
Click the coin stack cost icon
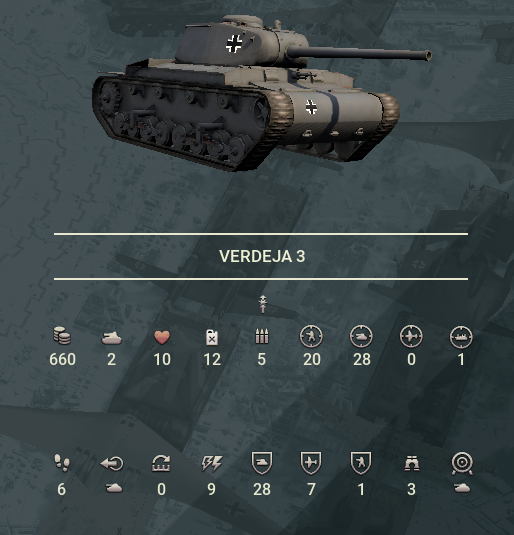point(62,336)
